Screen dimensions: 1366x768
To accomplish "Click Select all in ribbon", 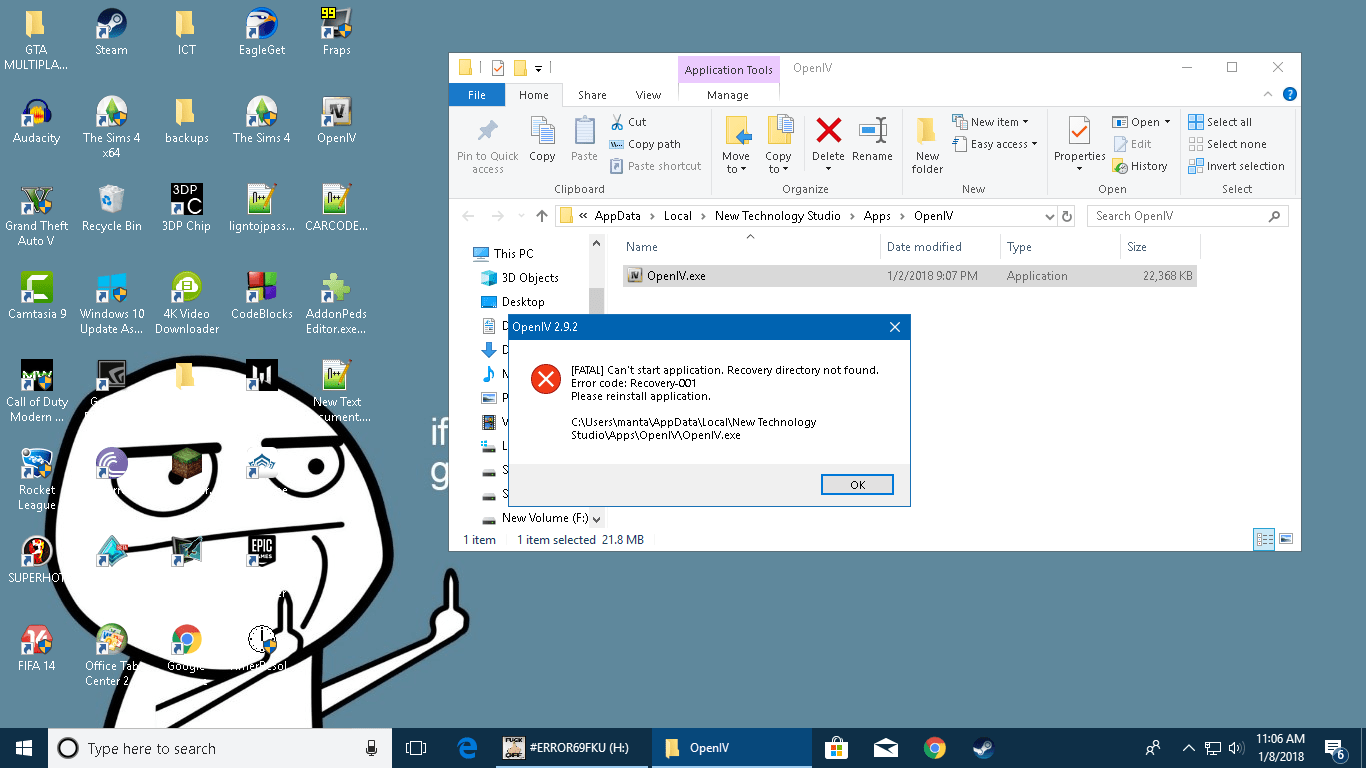I will [x=1220, y=122].
